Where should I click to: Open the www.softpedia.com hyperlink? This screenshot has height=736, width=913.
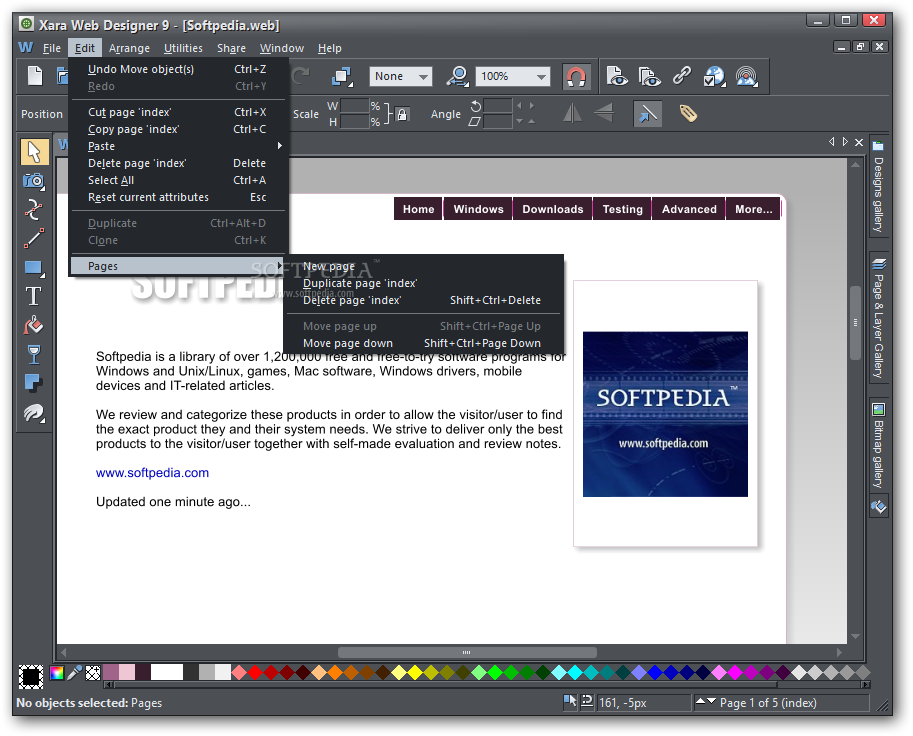pos(153,473)
